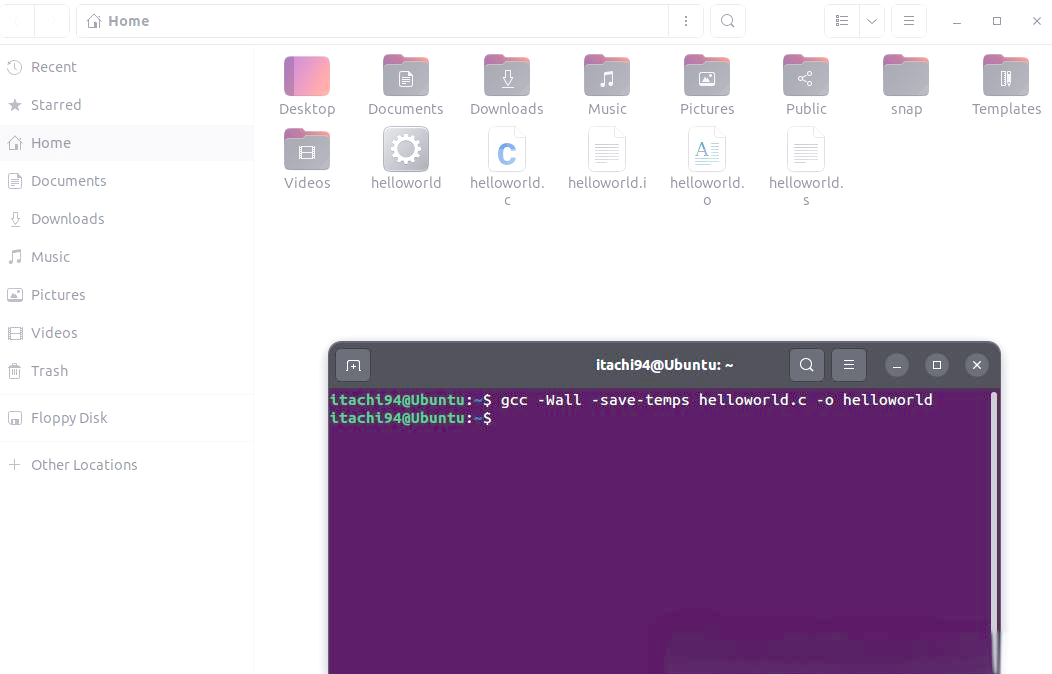
Task: Select the helloworld.c source file
Action: (x=507, y=150)
